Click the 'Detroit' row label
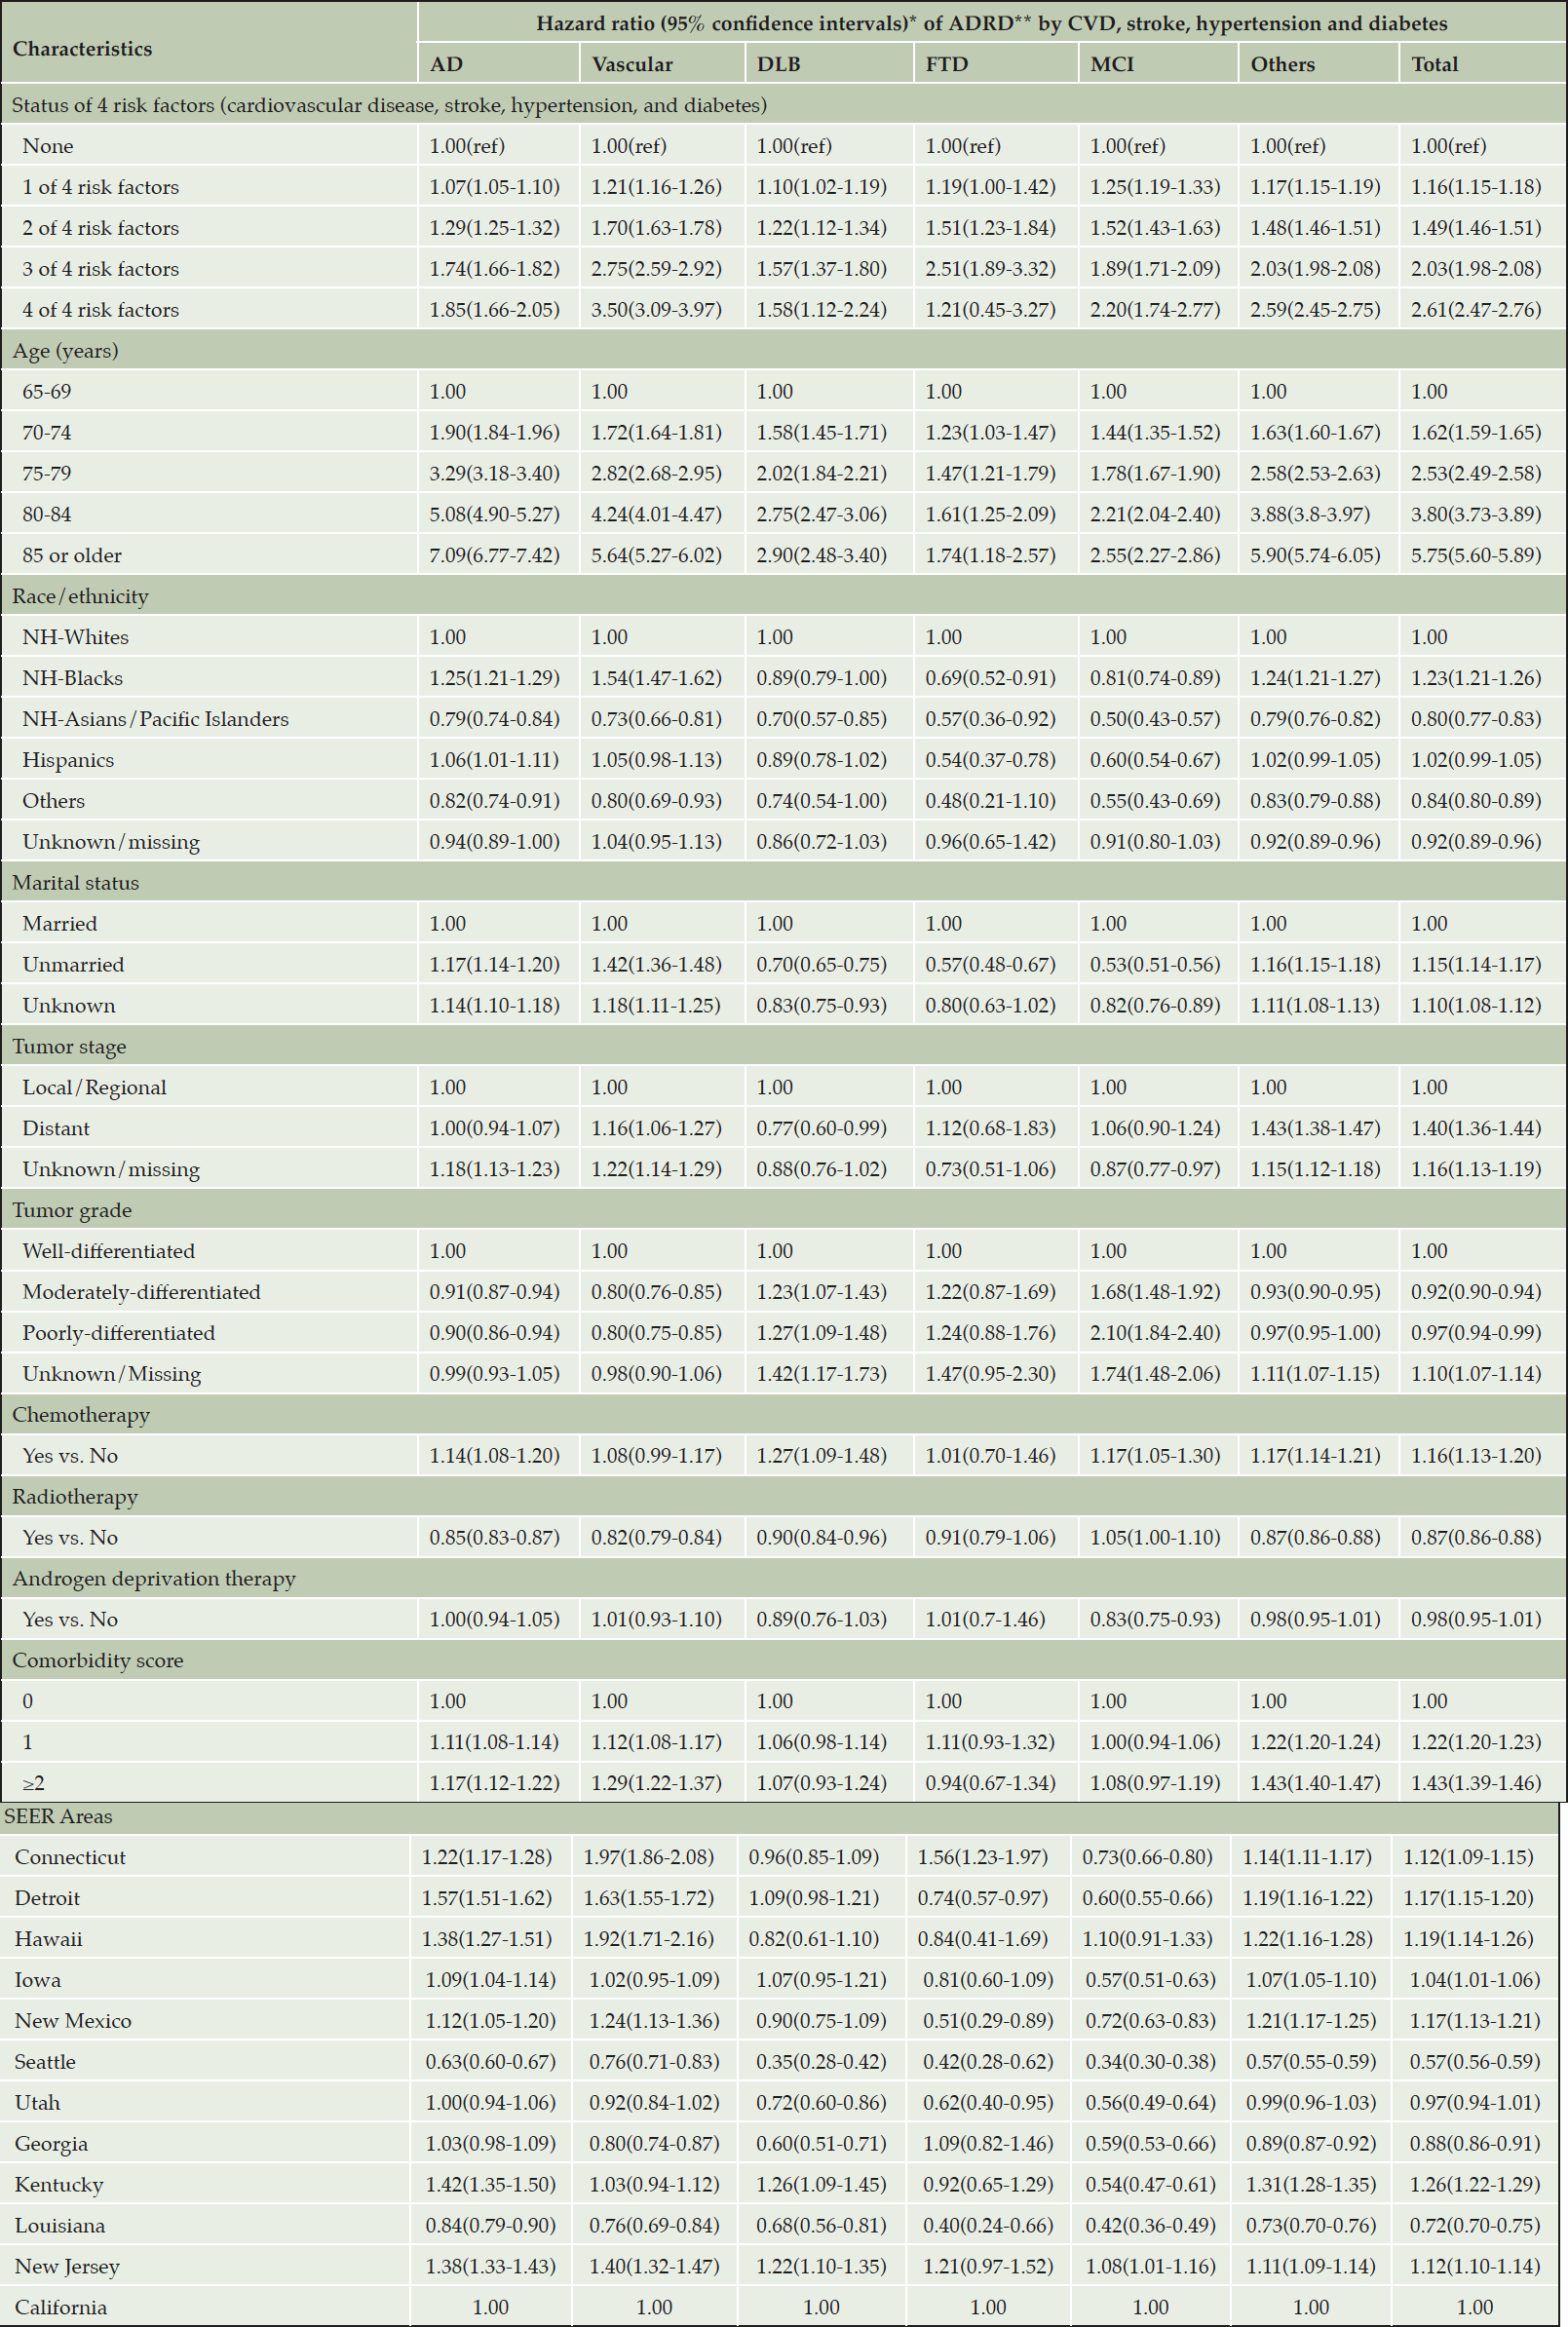The image size is (1568, 2327). point(47,1898)
